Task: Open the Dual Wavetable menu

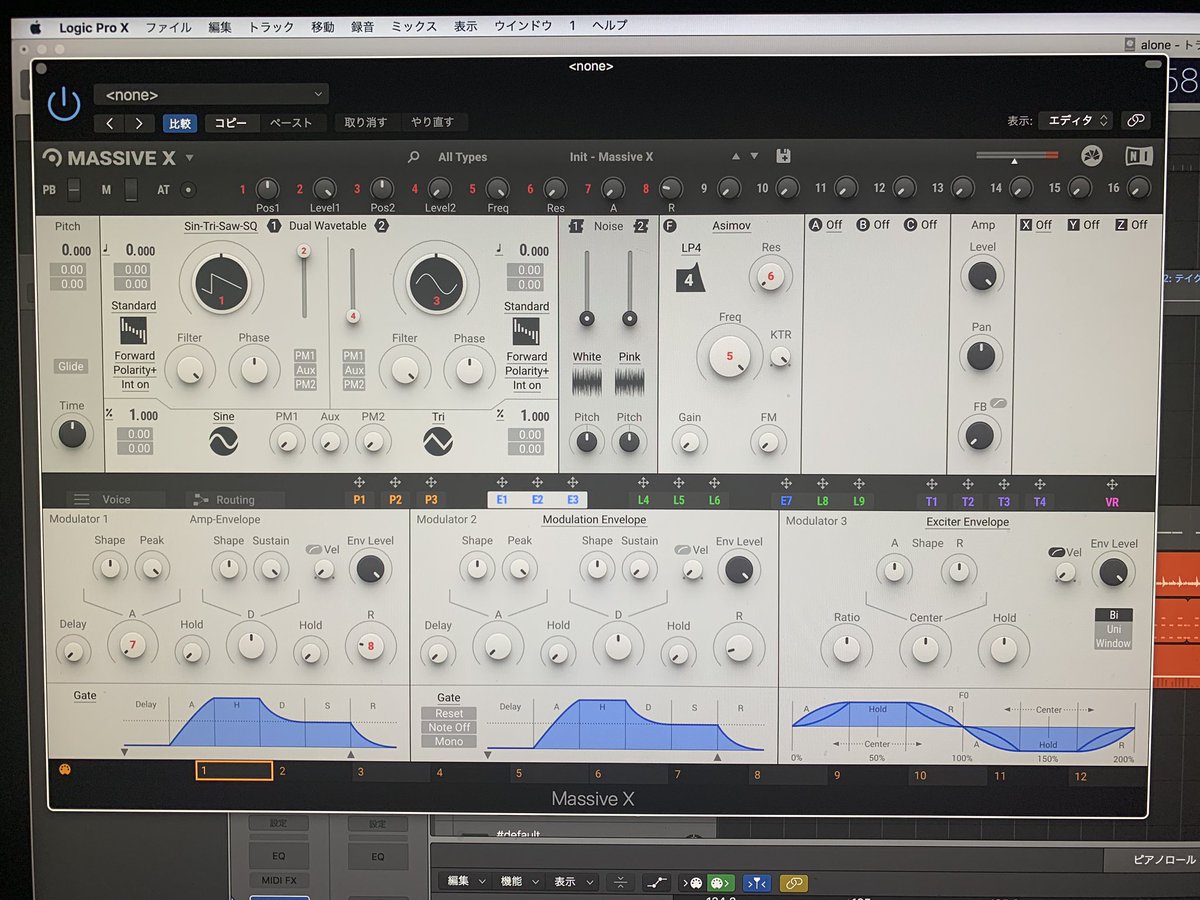Action: [327, 226]
